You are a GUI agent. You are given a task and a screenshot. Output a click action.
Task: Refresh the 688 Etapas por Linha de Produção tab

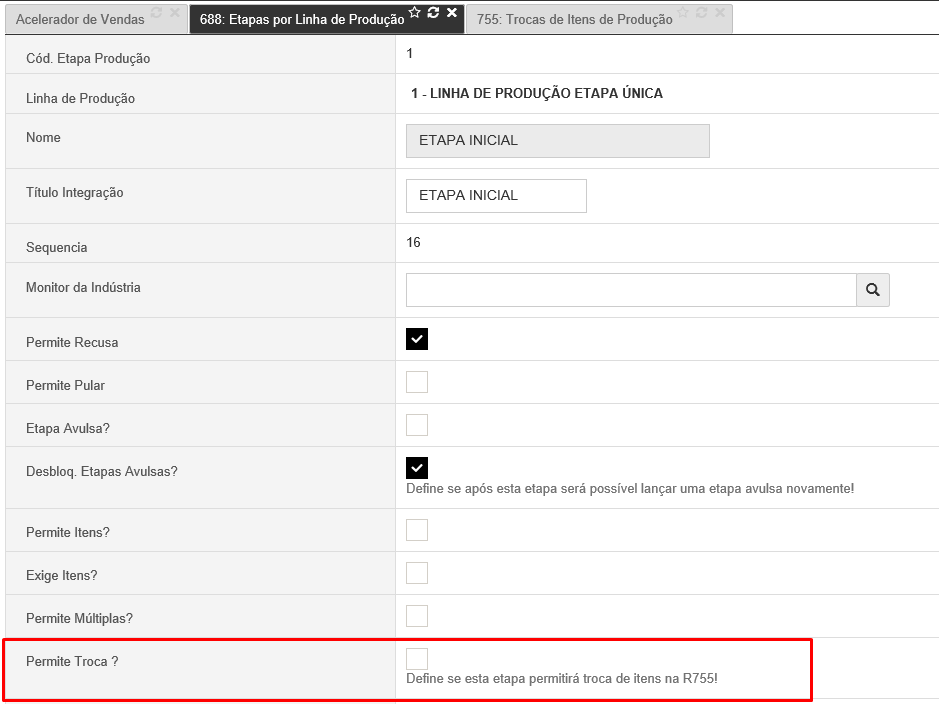[x=433, y=13]
